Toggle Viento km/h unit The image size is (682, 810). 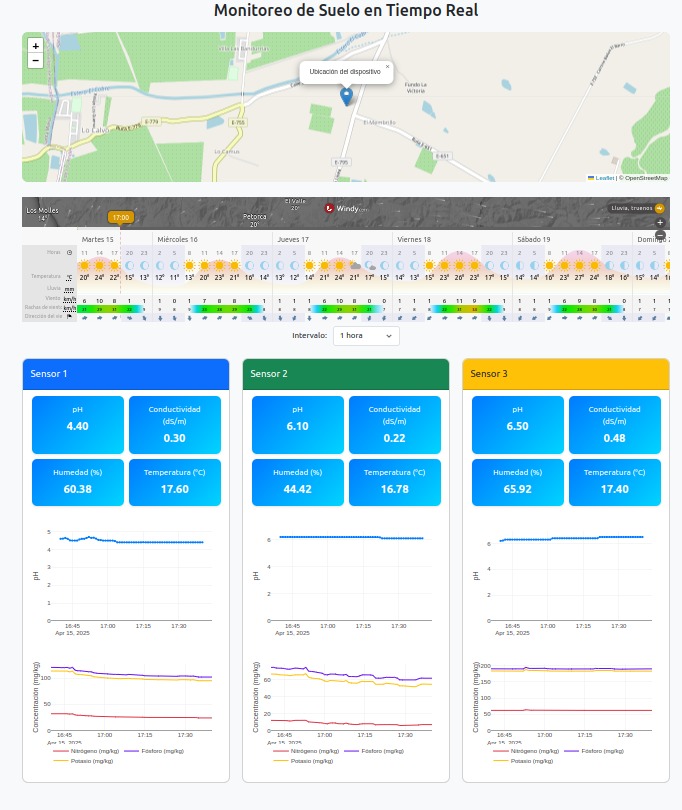70,299
